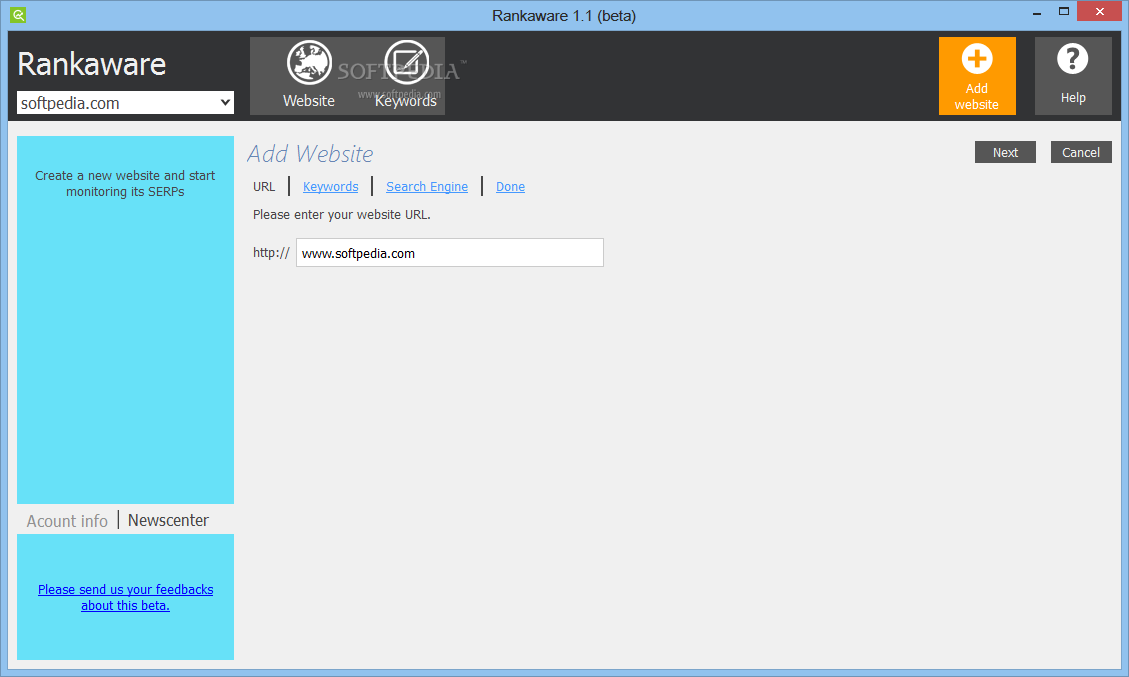
Task: Select the URL step tab
Action: click(x=264, y=187)
